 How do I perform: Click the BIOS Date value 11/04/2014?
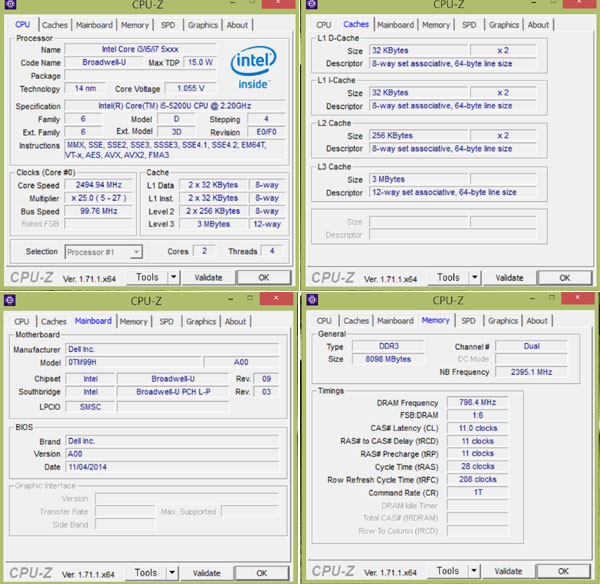[x=172, y=467]
